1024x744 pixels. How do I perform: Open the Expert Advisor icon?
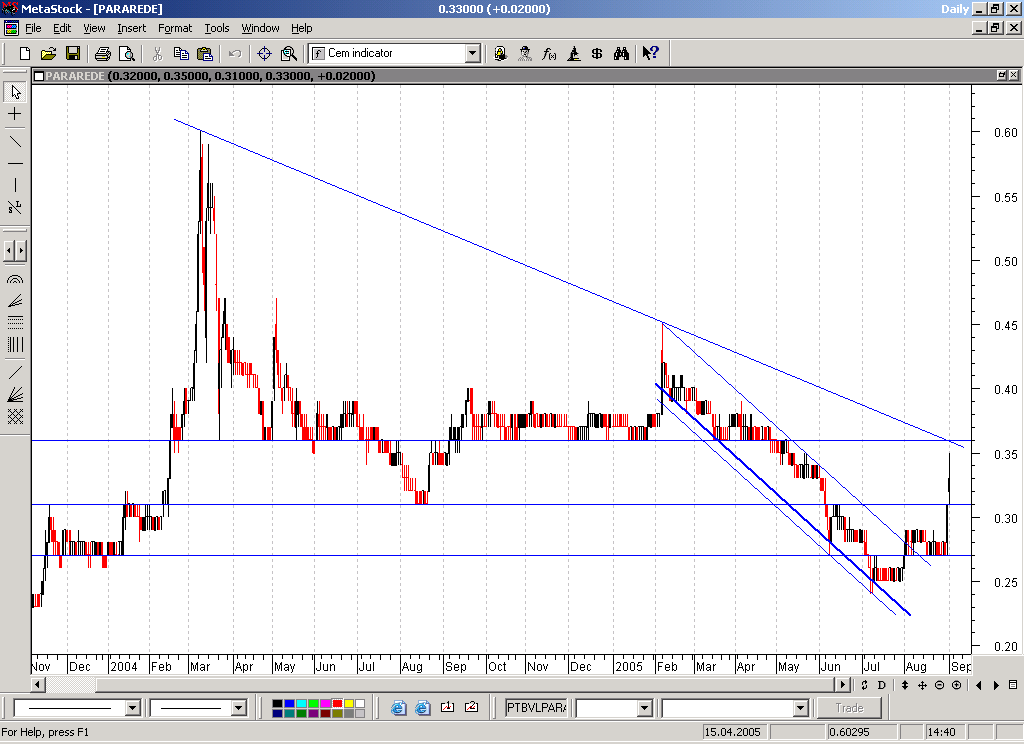pyautogui.click(x=501, y=54)
